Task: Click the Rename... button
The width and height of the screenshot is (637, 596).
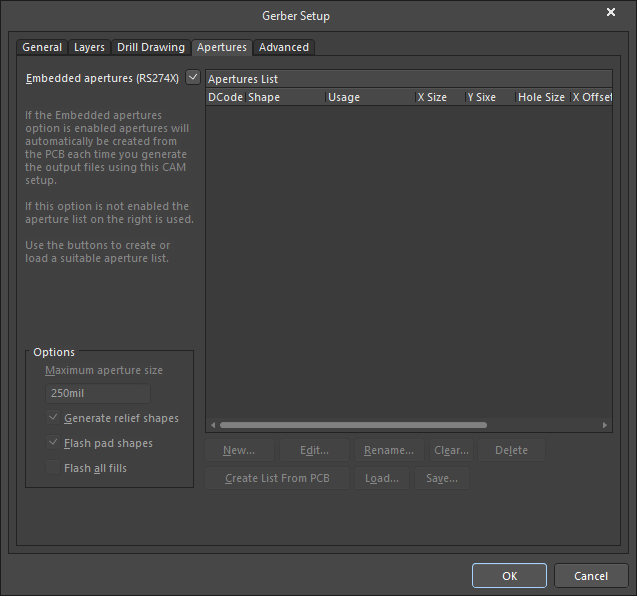Action: click(389, 450)
